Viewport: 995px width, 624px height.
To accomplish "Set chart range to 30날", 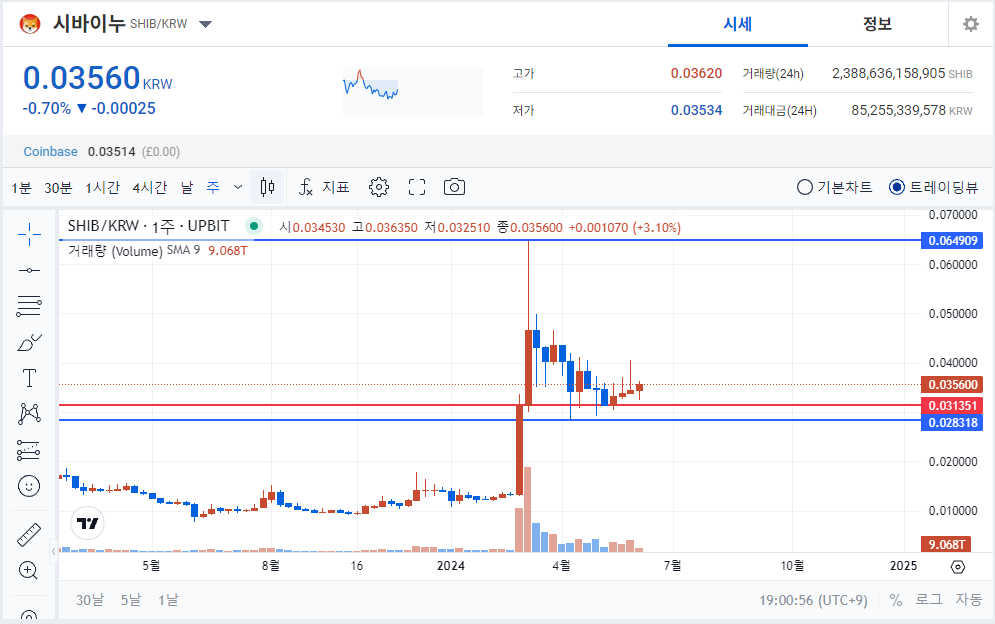I will coord(89,600).
